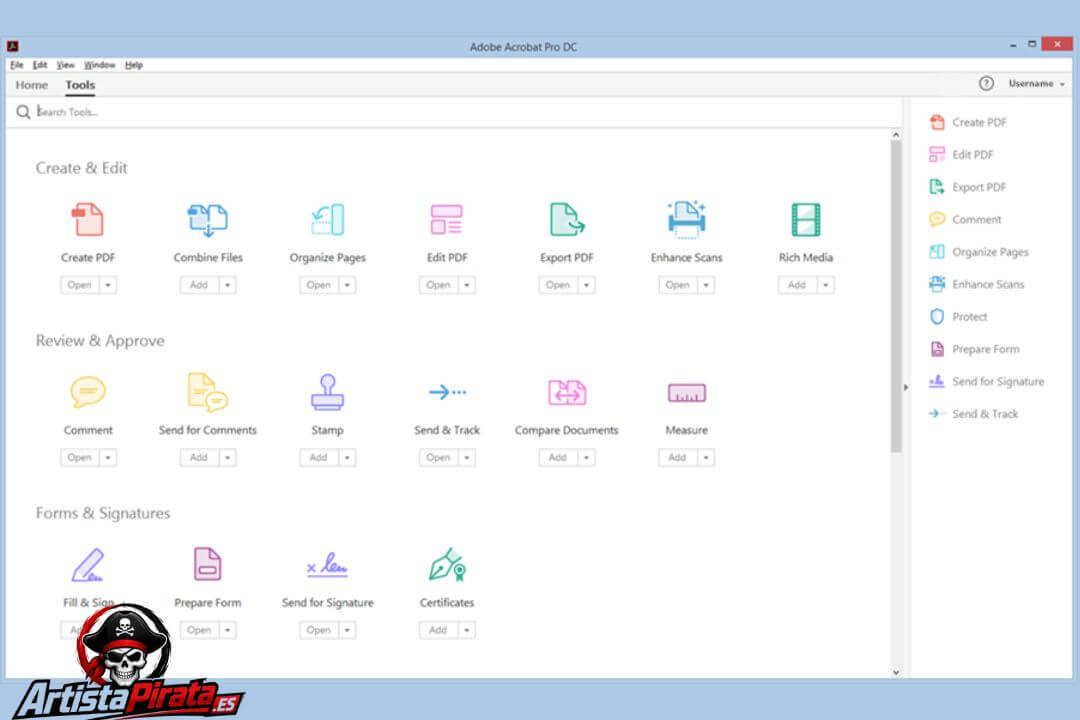
Task: Click the Protect shield sidebar icon
Action: [937, 316]
